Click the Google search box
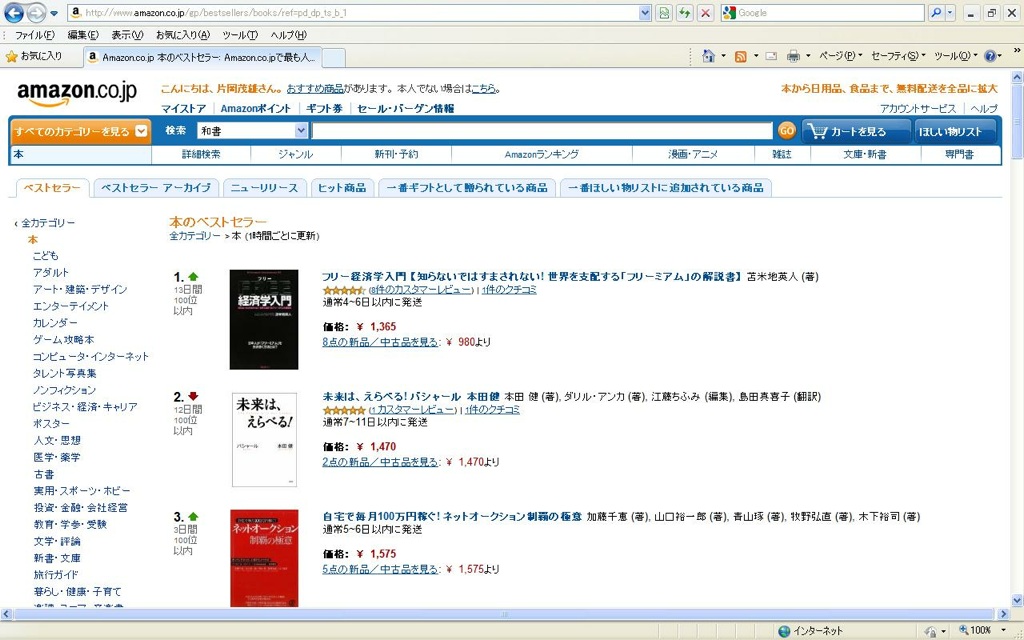Screen dimensions: 1024x640 [x=823, y=12]
